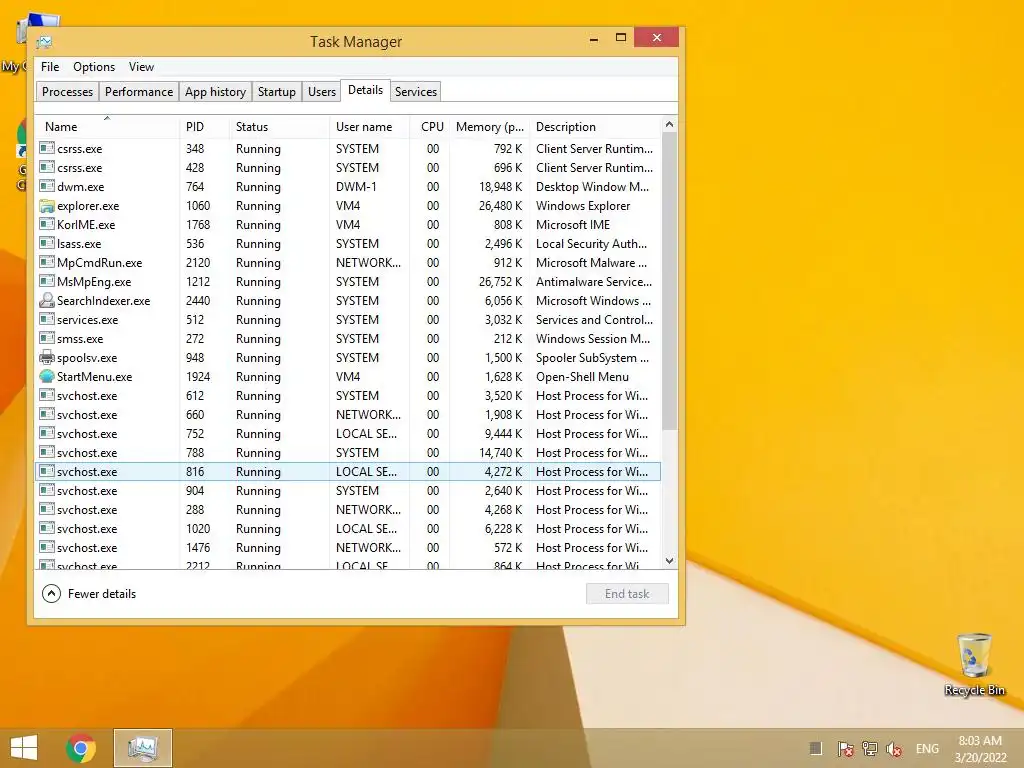Image resolution: width=1024 pixels, height=768 pixels.
Task: Click the services.exe process icon
Action: click(46, 319)
